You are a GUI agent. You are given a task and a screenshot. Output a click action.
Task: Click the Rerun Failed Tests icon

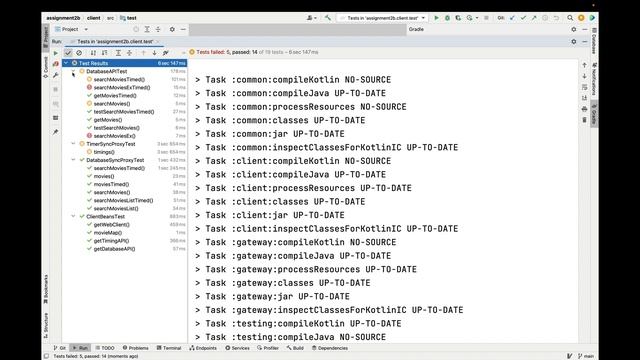[56, 64]
